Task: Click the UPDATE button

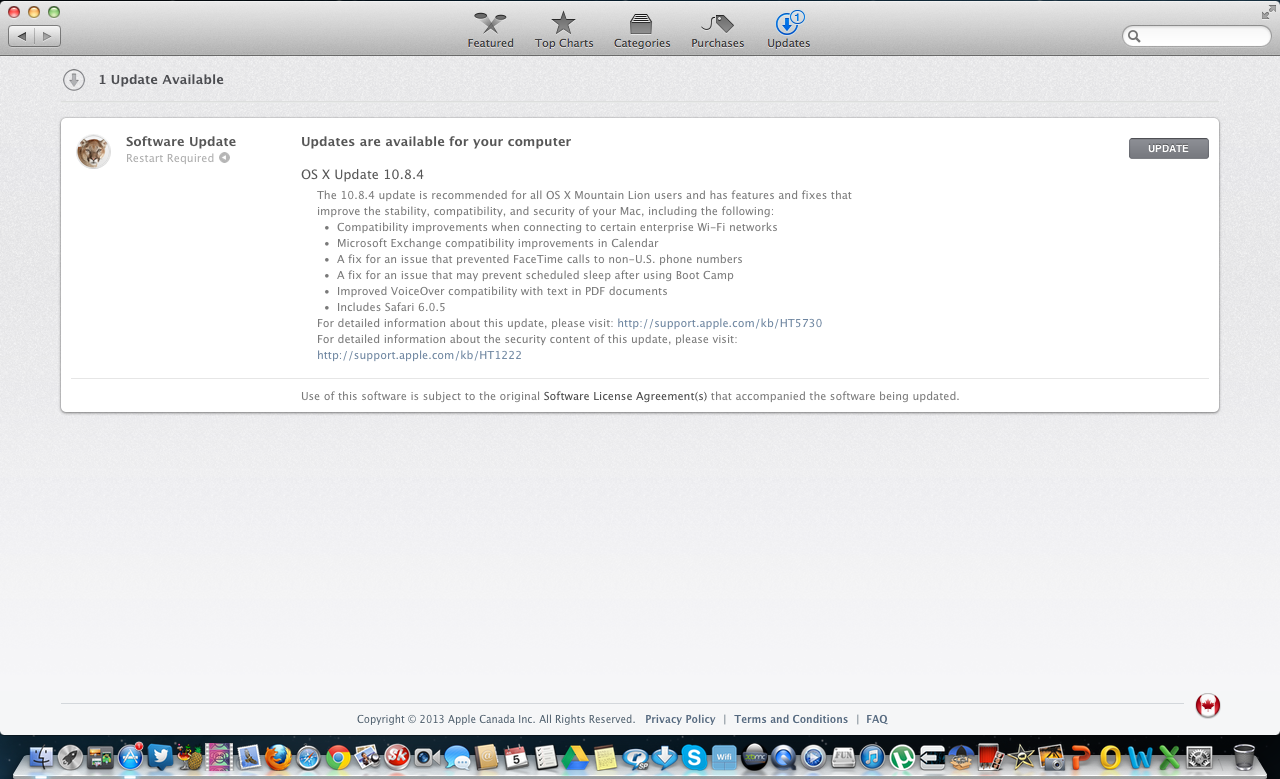Action: click(1168, 148)
